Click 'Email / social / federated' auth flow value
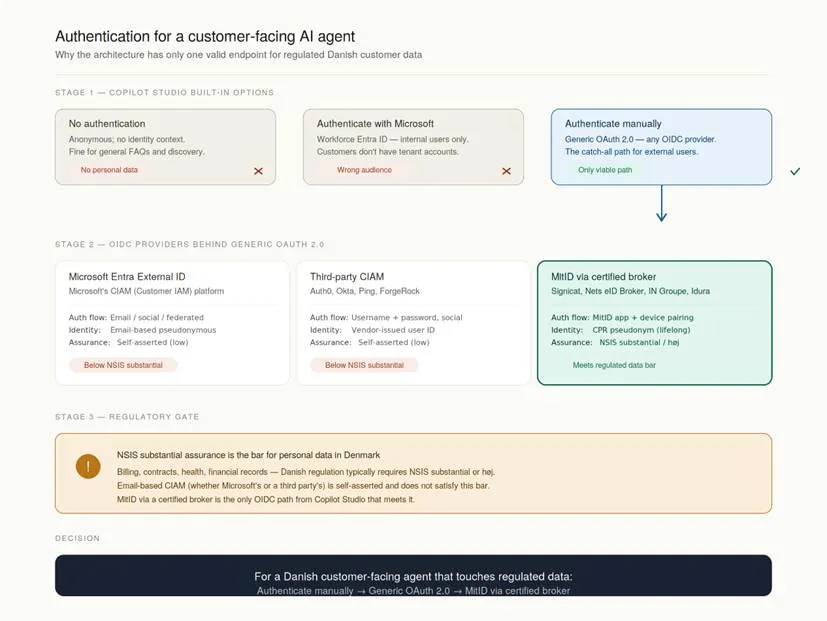 [x=157, y=318]
